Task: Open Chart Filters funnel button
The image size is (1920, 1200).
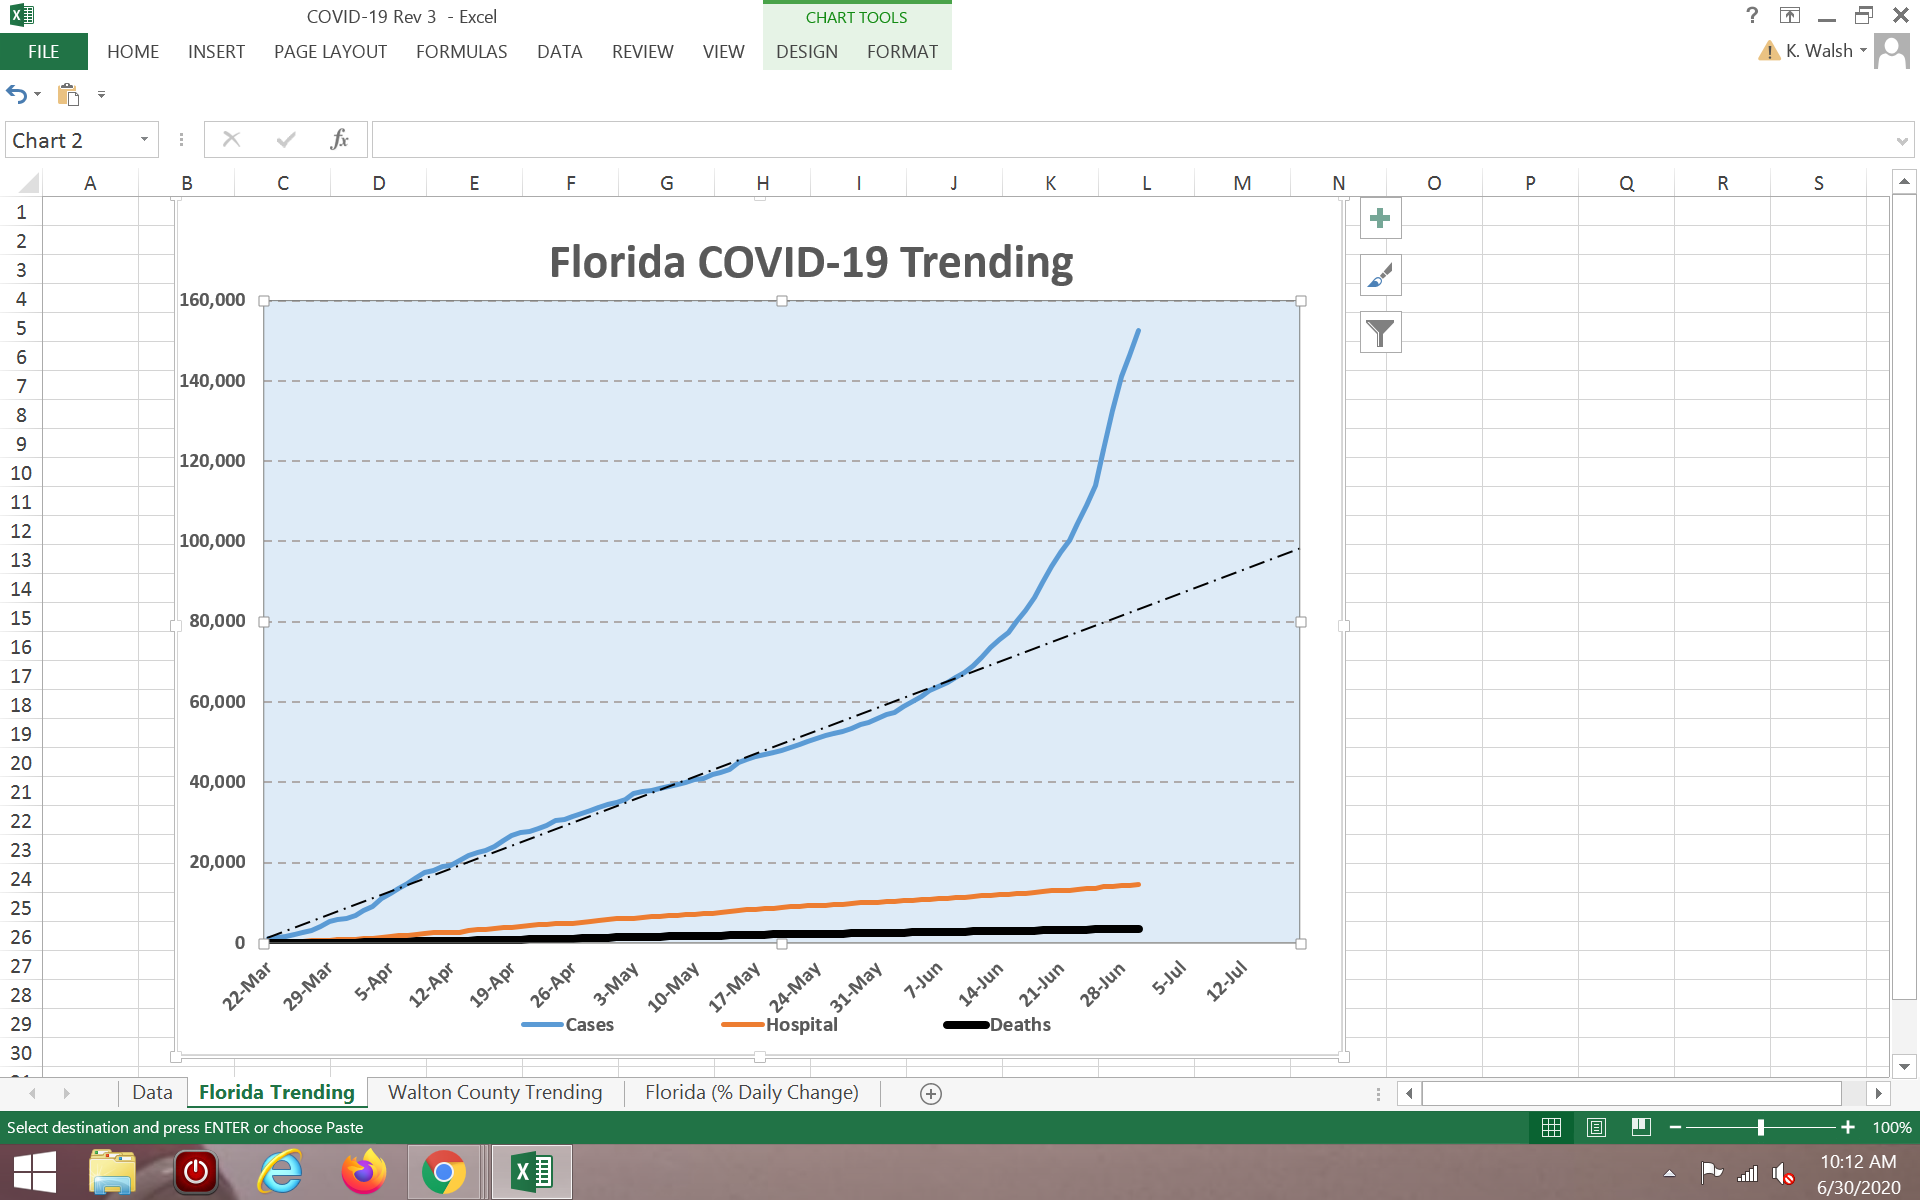Action: point(1380,332)
